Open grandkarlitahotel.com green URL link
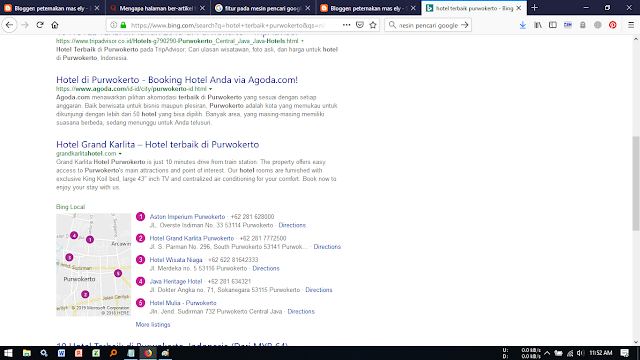Image resolution: width=640 pixels, height=360 pixels. [x=86, y=154]
